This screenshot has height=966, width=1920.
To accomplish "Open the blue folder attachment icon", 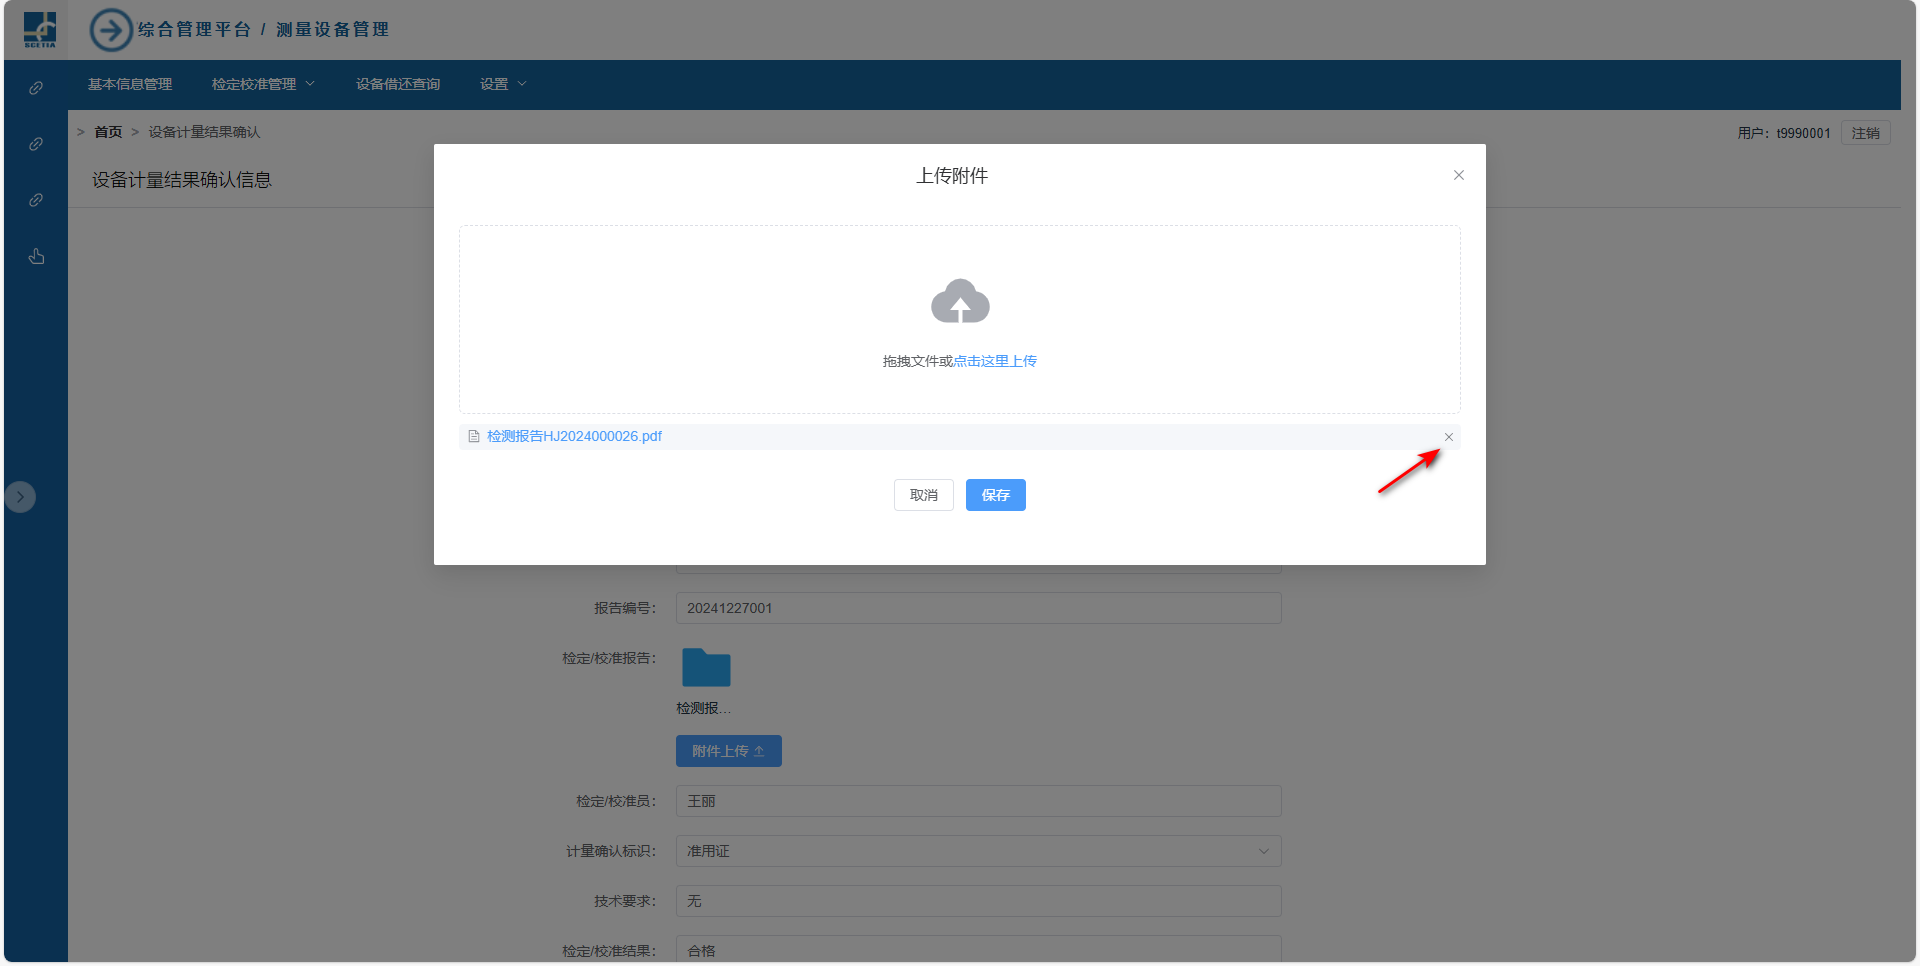I will 706,667.
